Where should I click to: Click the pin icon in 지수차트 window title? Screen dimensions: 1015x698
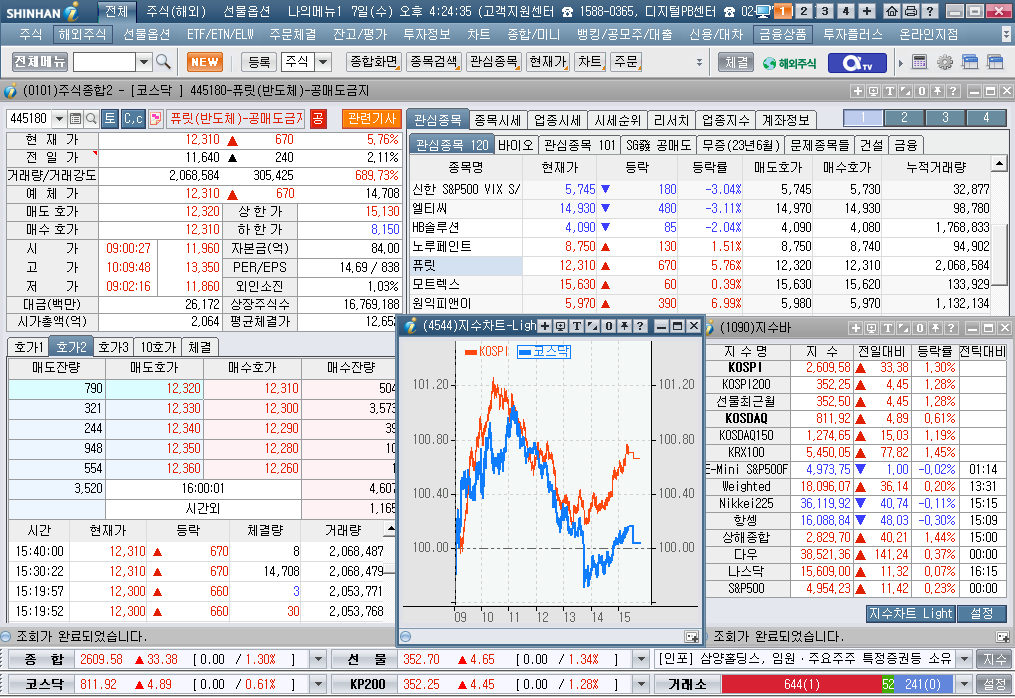(x=624, y=326)
